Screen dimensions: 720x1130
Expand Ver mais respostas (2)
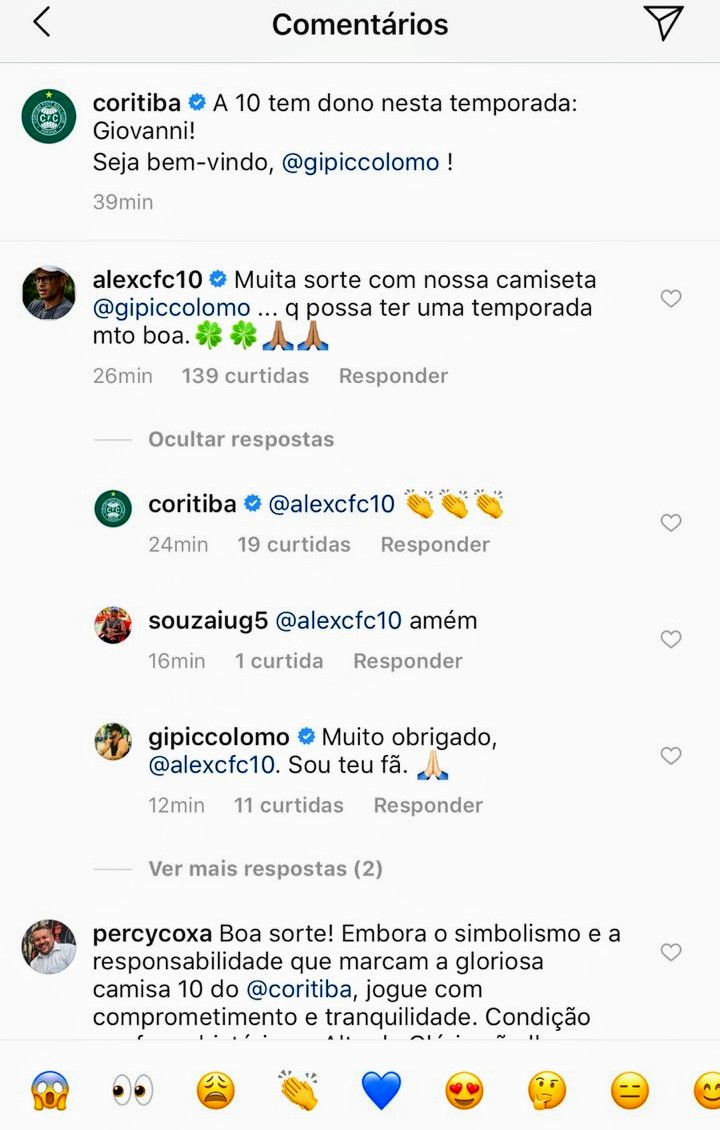pos(265,869)
